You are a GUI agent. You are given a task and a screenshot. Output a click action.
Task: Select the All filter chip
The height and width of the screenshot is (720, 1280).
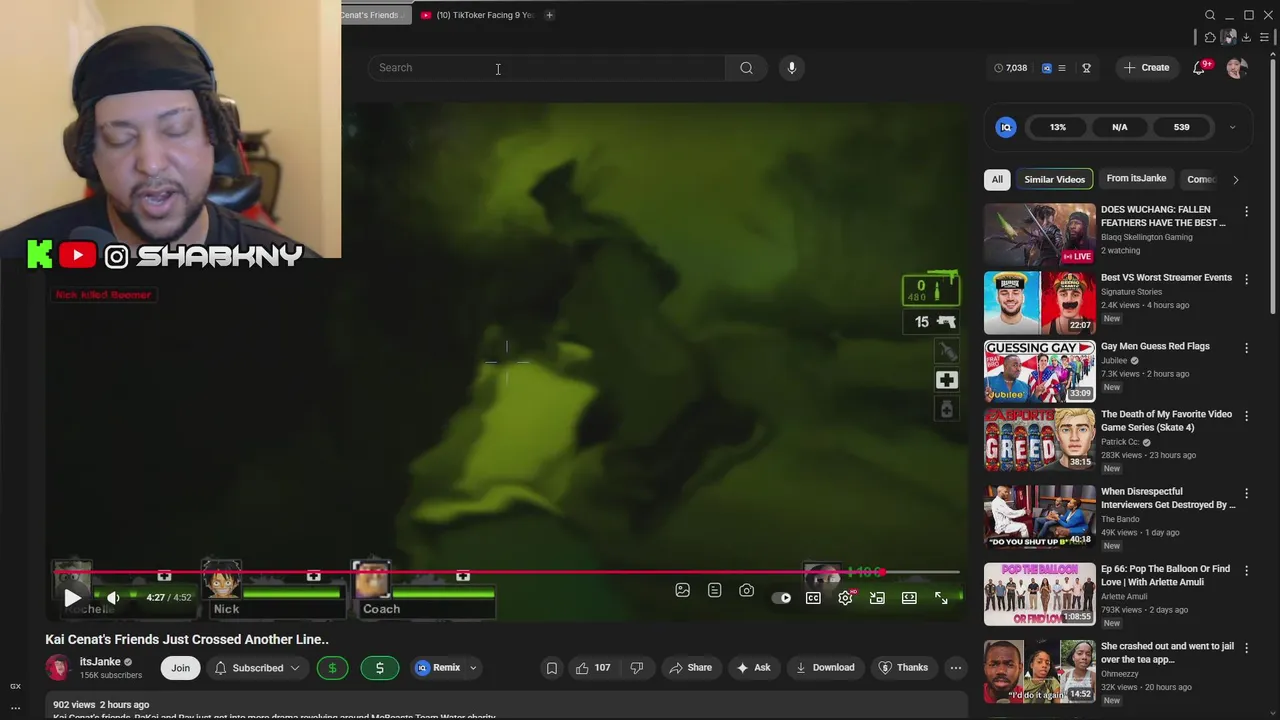[997, 179]
